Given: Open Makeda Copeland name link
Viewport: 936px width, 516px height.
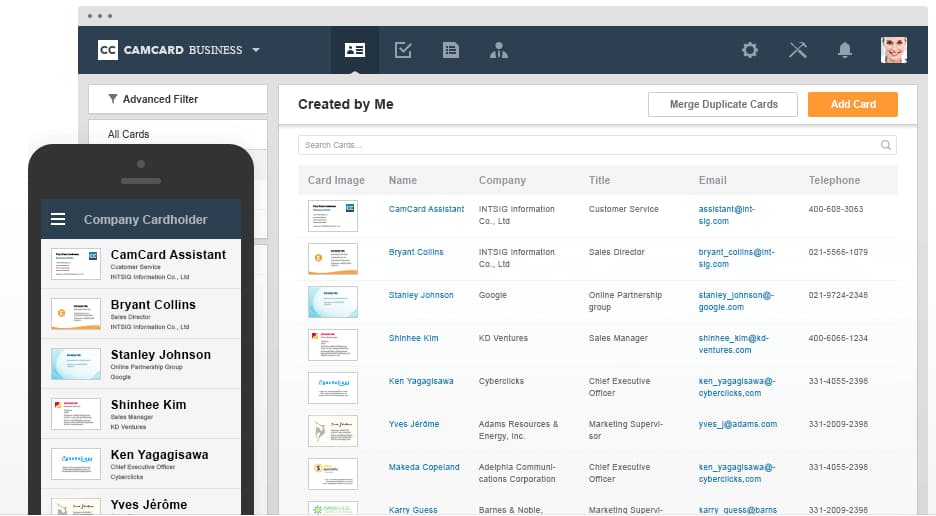Looking at the screenshot, I should (x=424, y=467).
